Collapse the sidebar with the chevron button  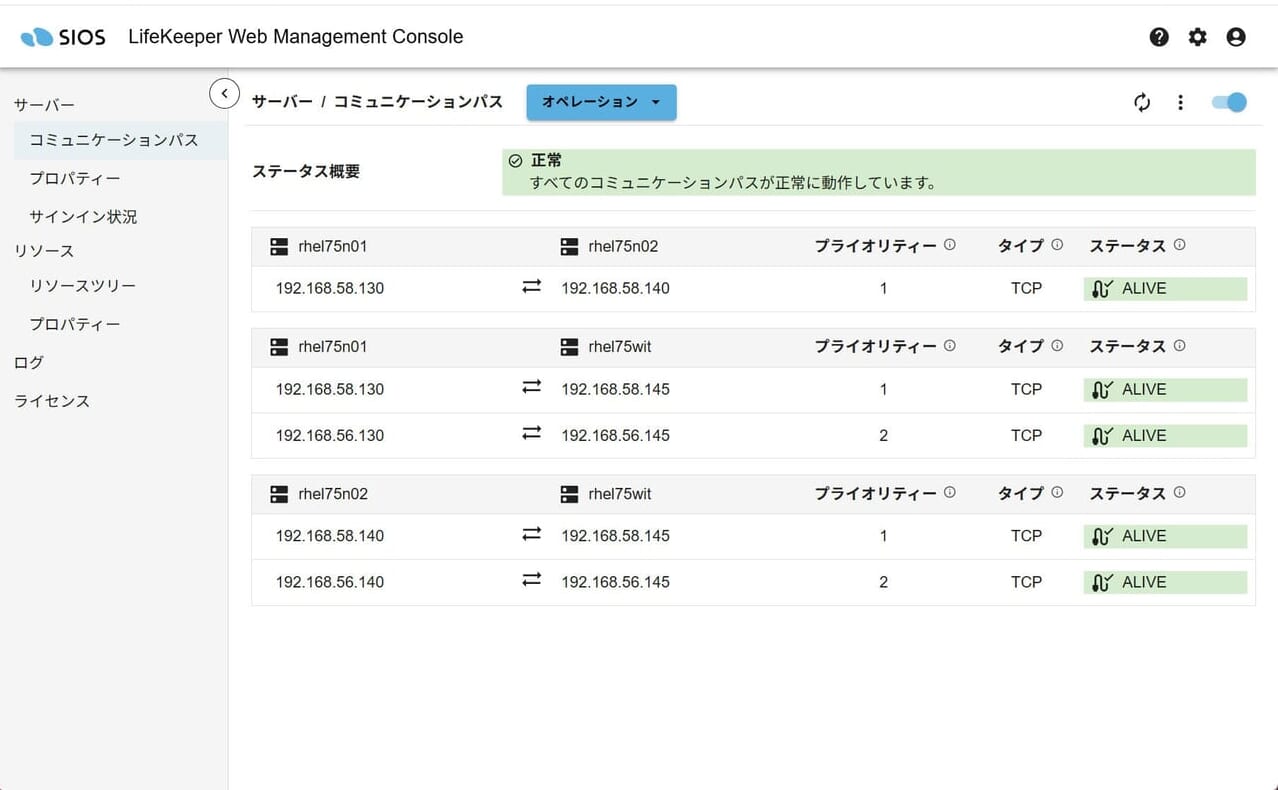pyautogui.click(x=224, y=93)
